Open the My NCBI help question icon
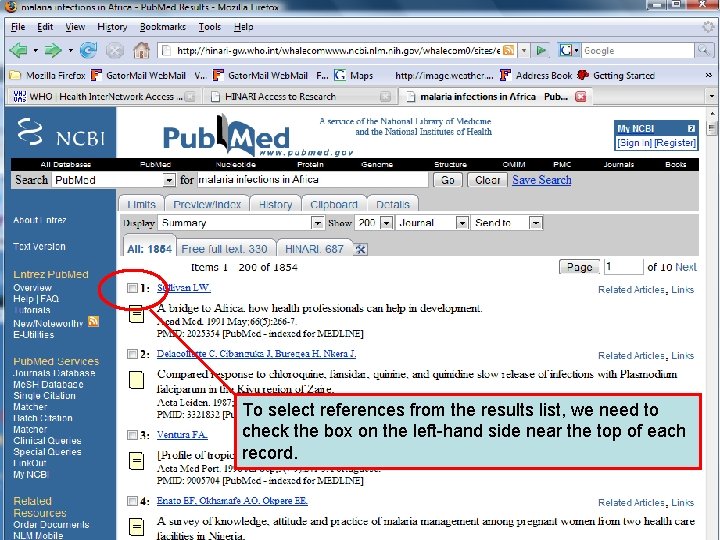Viewport: 720px width, 540px height. (x=691, y=129)
